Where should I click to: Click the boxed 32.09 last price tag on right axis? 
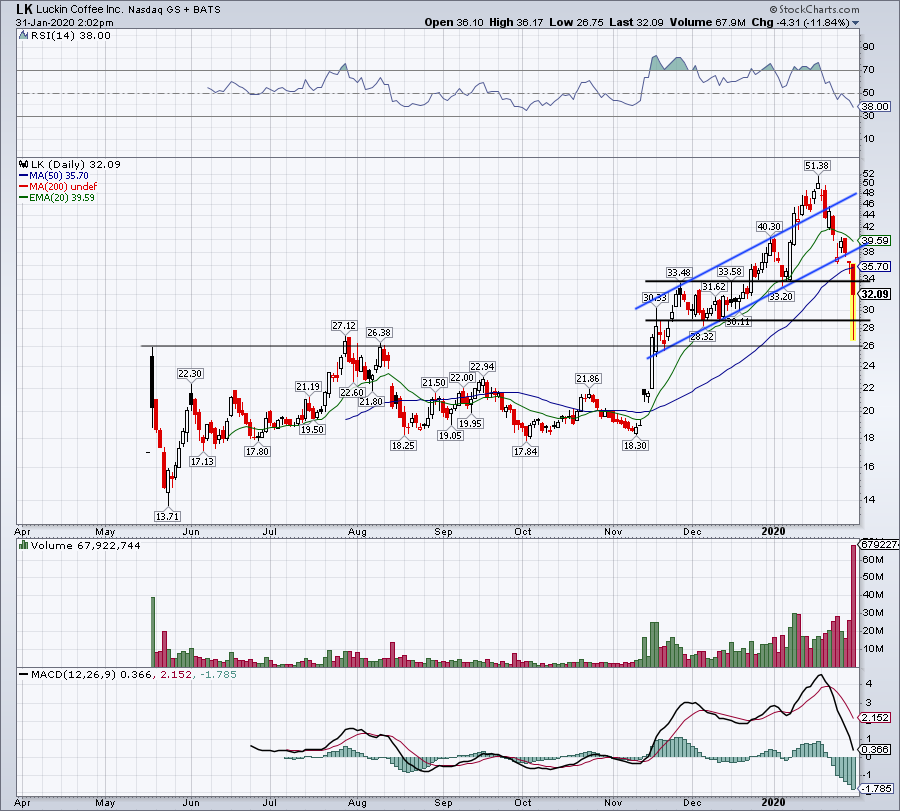876,294
